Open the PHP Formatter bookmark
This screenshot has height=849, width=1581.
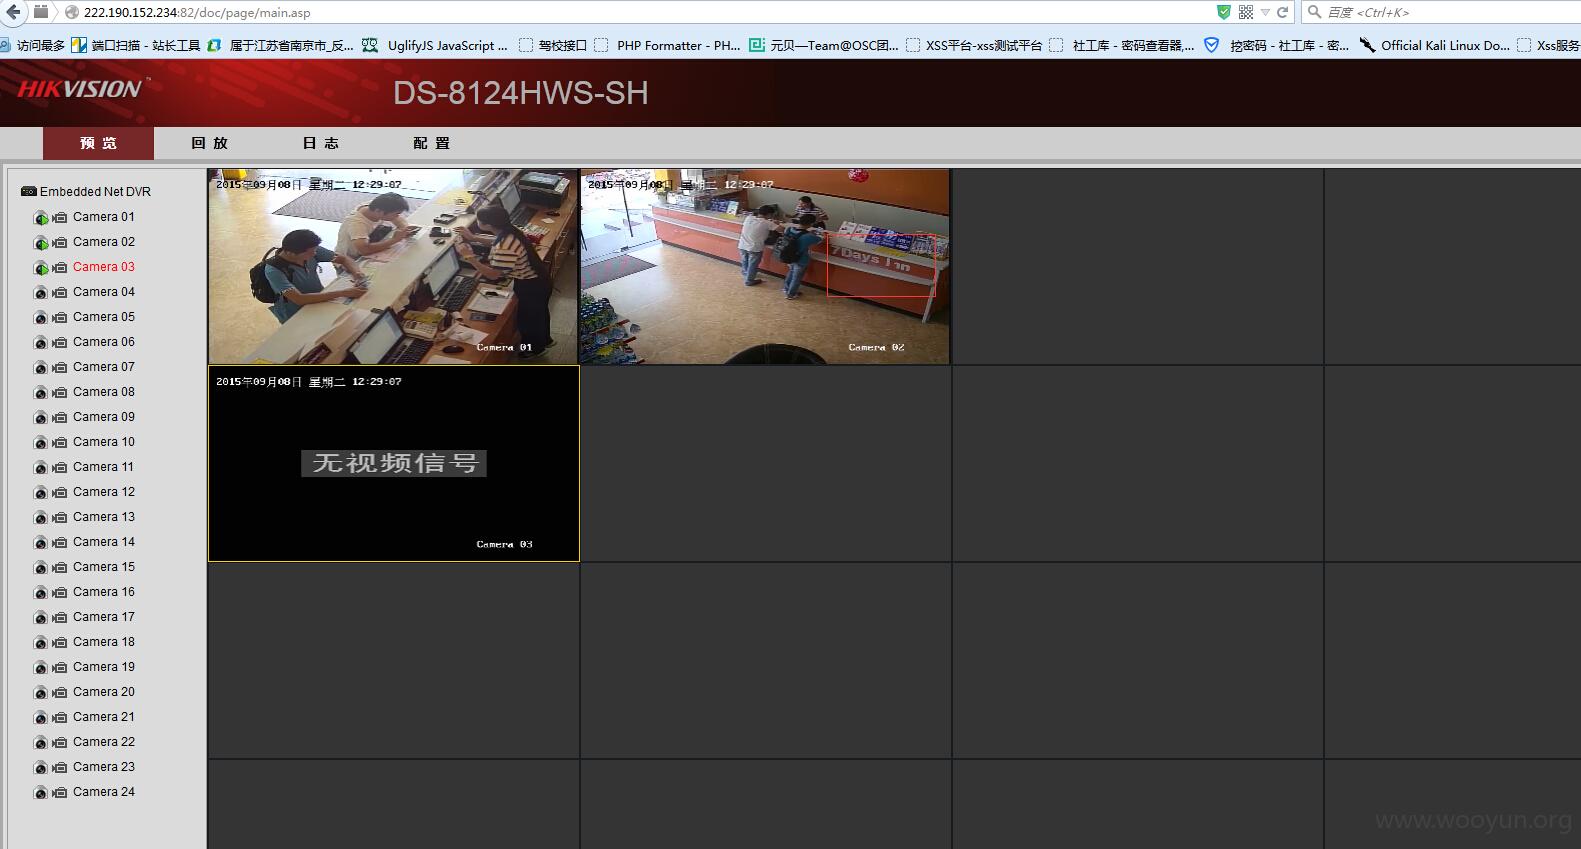pos(668,45)
